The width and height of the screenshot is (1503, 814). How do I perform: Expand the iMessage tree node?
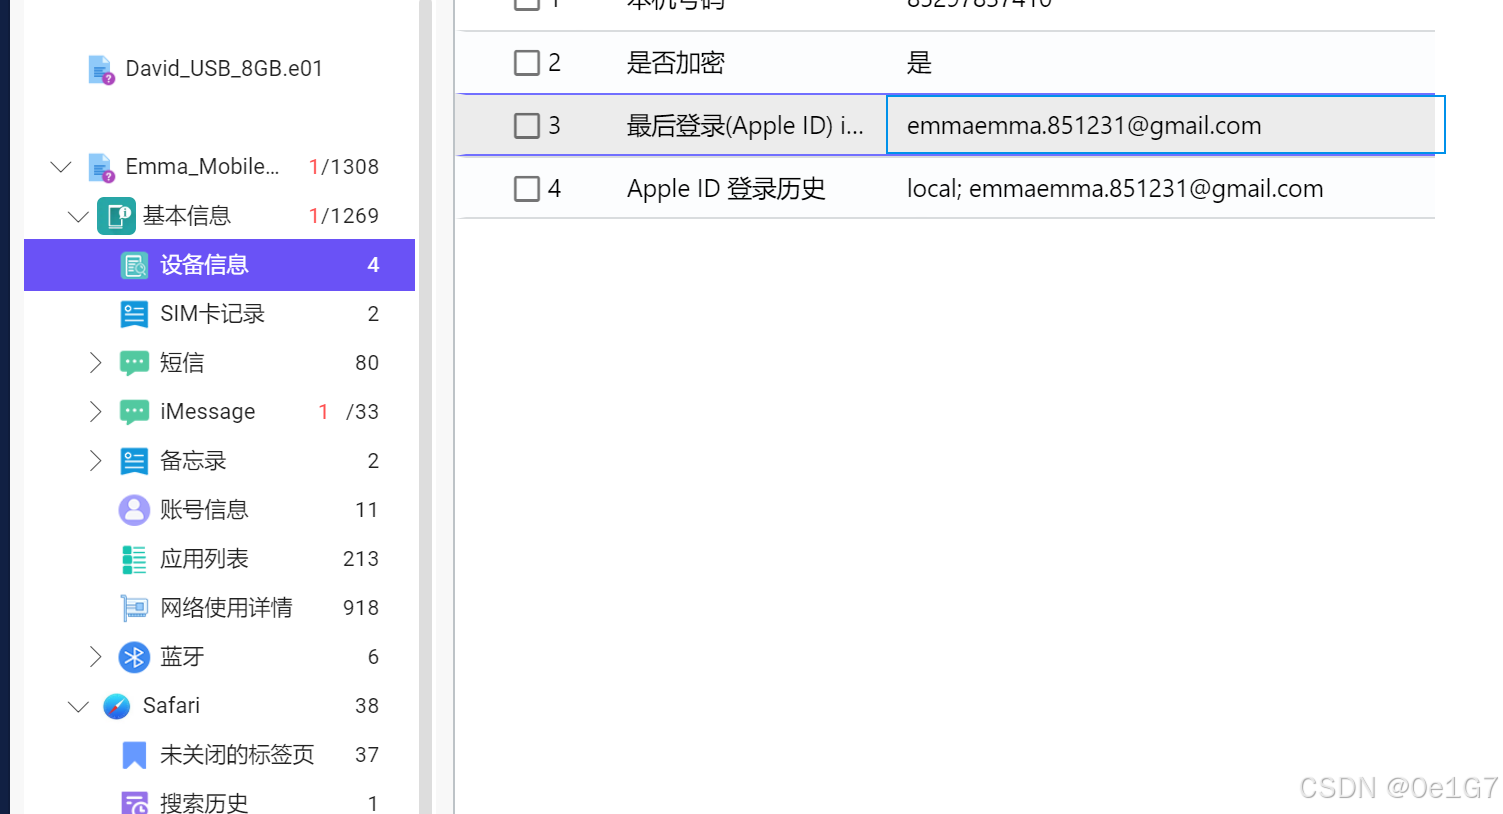coord(95,412)
